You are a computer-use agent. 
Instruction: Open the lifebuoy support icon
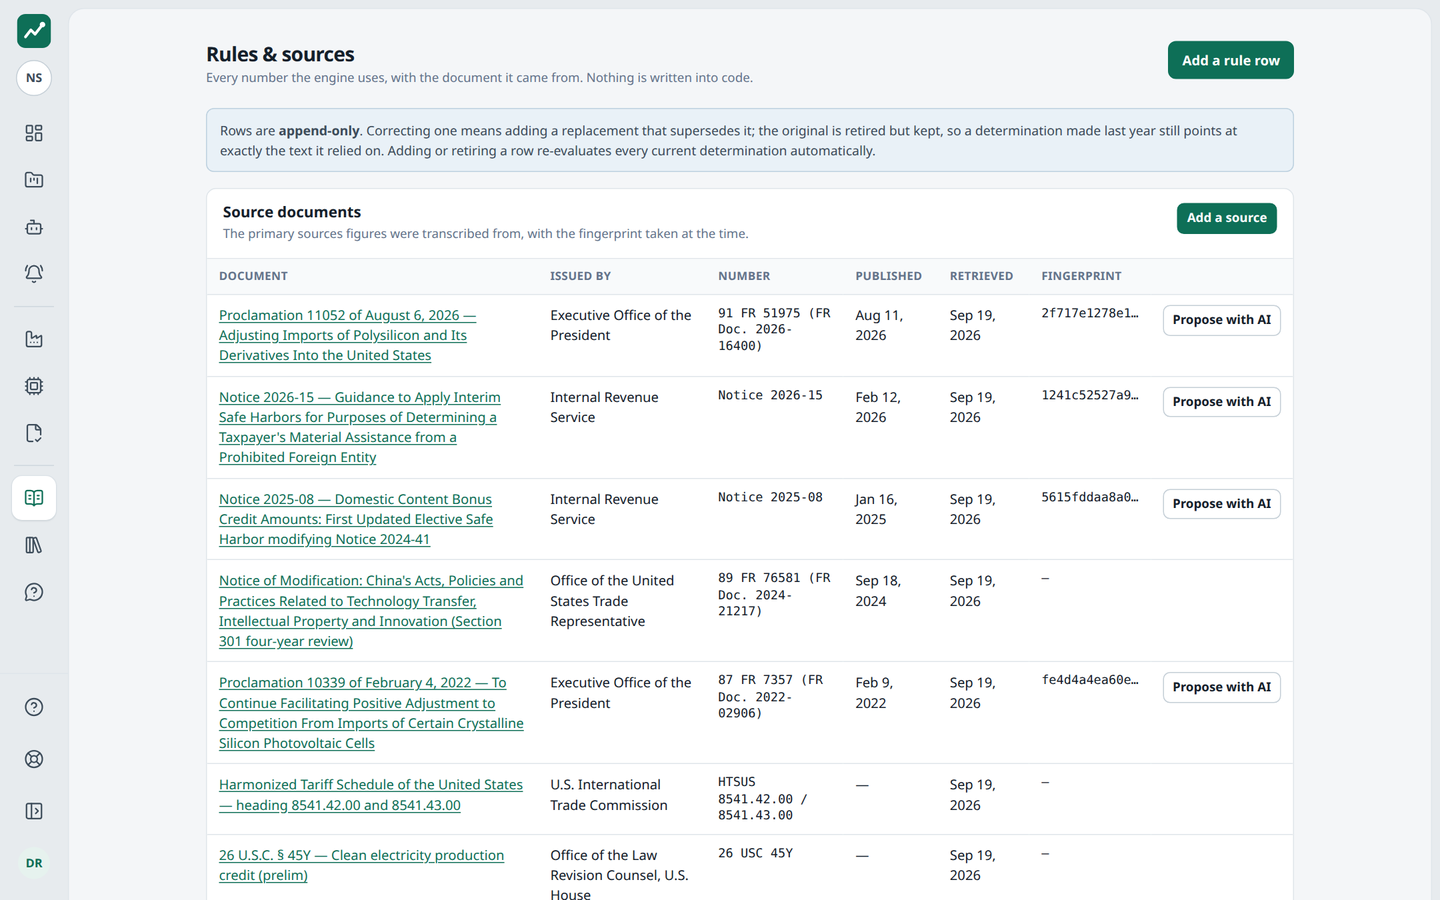click(x=34, y=759)
